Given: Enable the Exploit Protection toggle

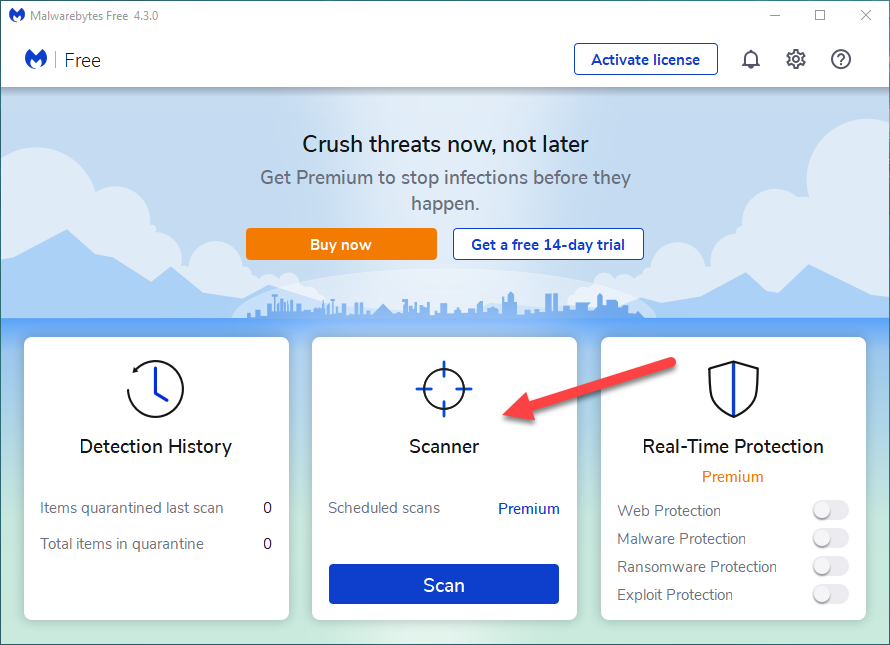Looking at the screenshot, I should pyautogui.click(x=830, y=595).
